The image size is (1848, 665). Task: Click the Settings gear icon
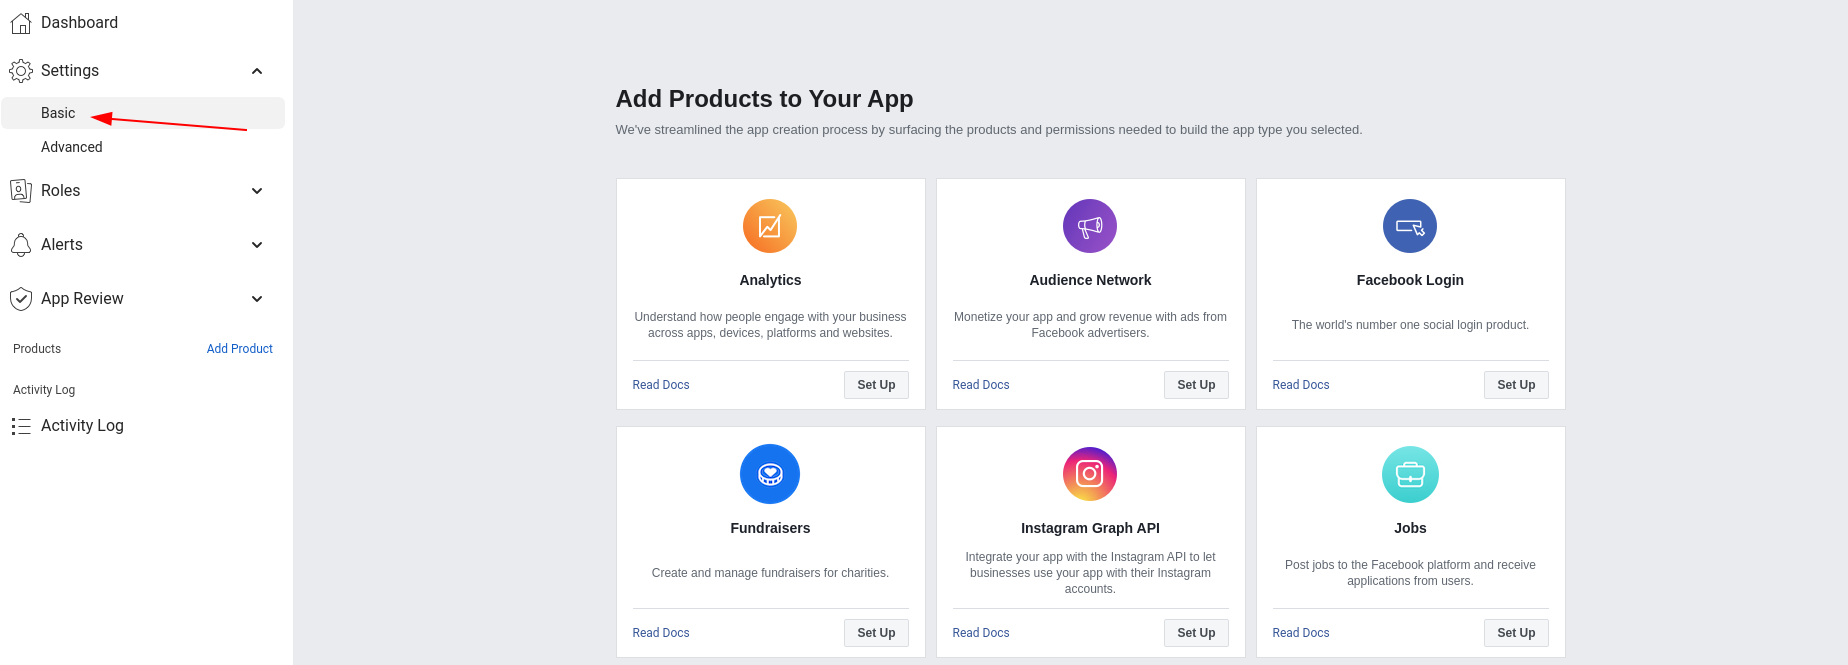tap(21, 71)
